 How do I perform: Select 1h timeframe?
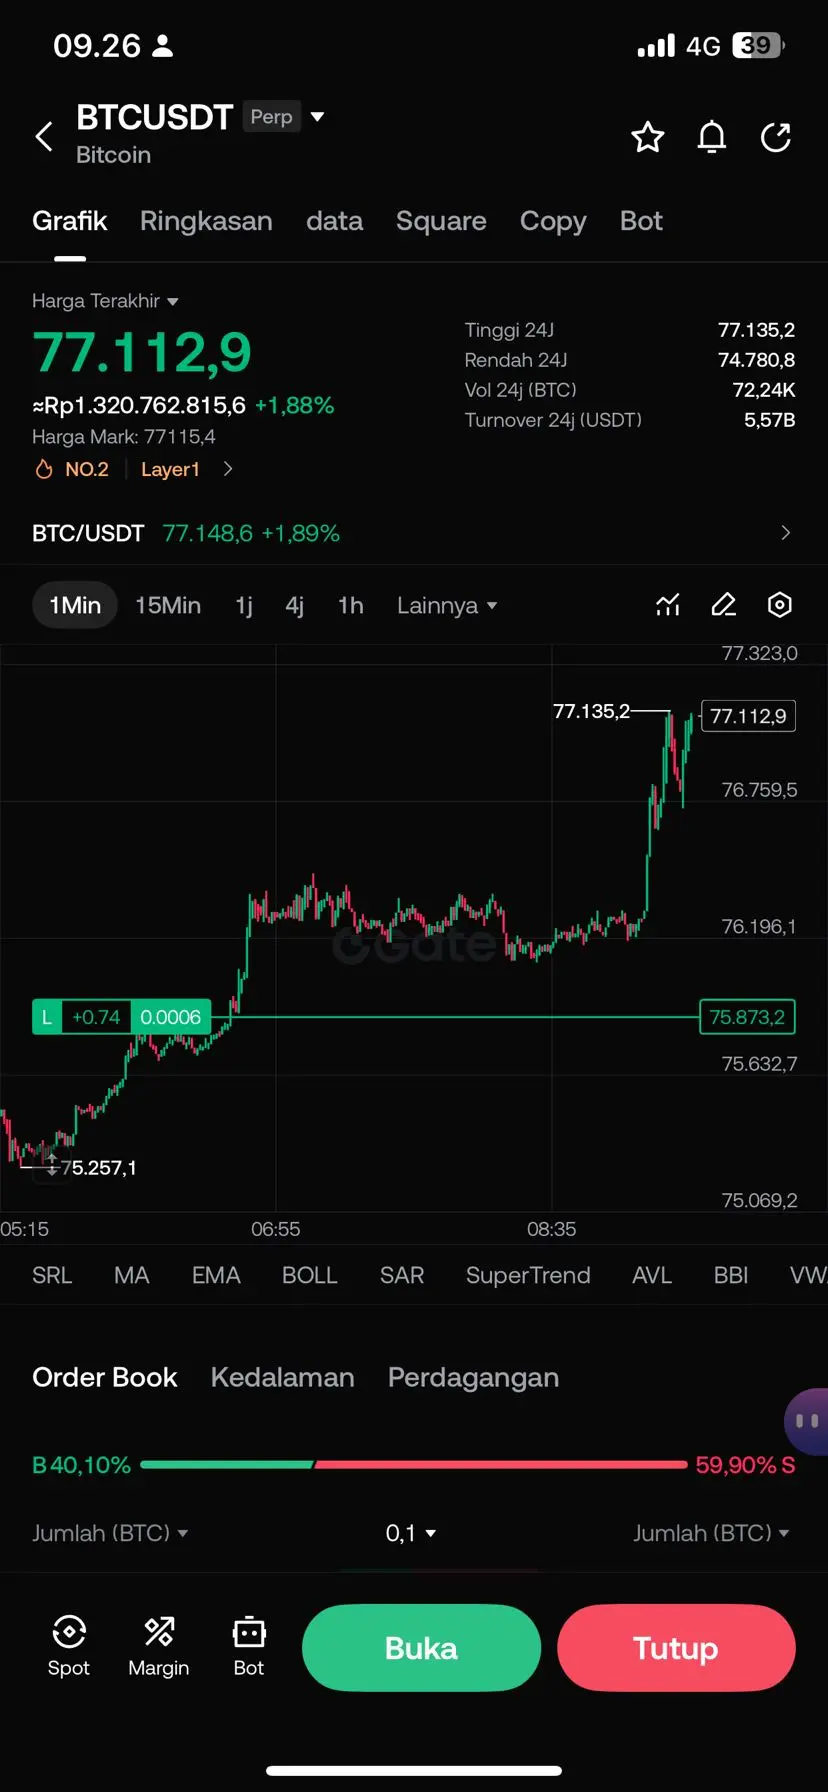(x=350, y=605)
